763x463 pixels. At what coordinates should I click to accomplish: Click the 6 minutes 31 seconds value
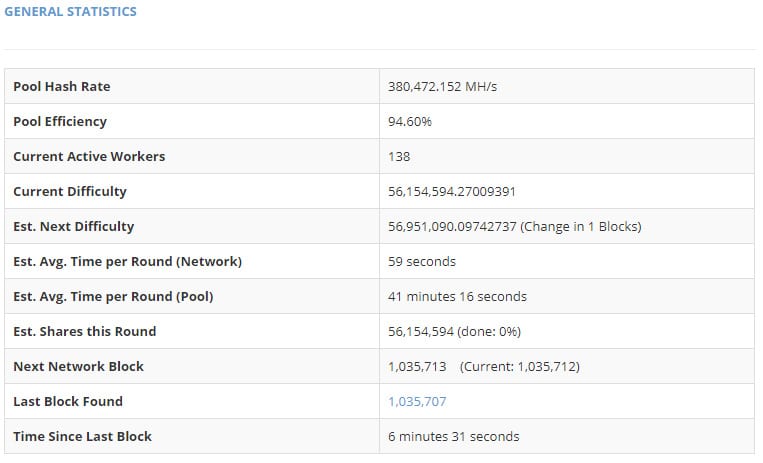point(454,436)
